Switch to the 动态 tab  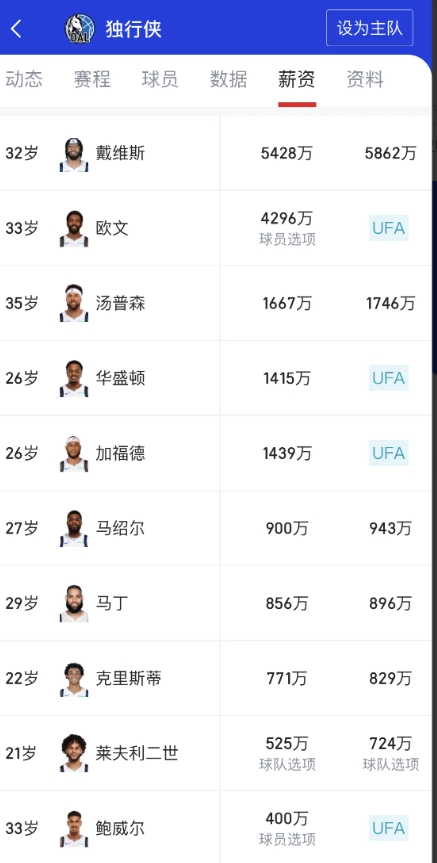24,80
